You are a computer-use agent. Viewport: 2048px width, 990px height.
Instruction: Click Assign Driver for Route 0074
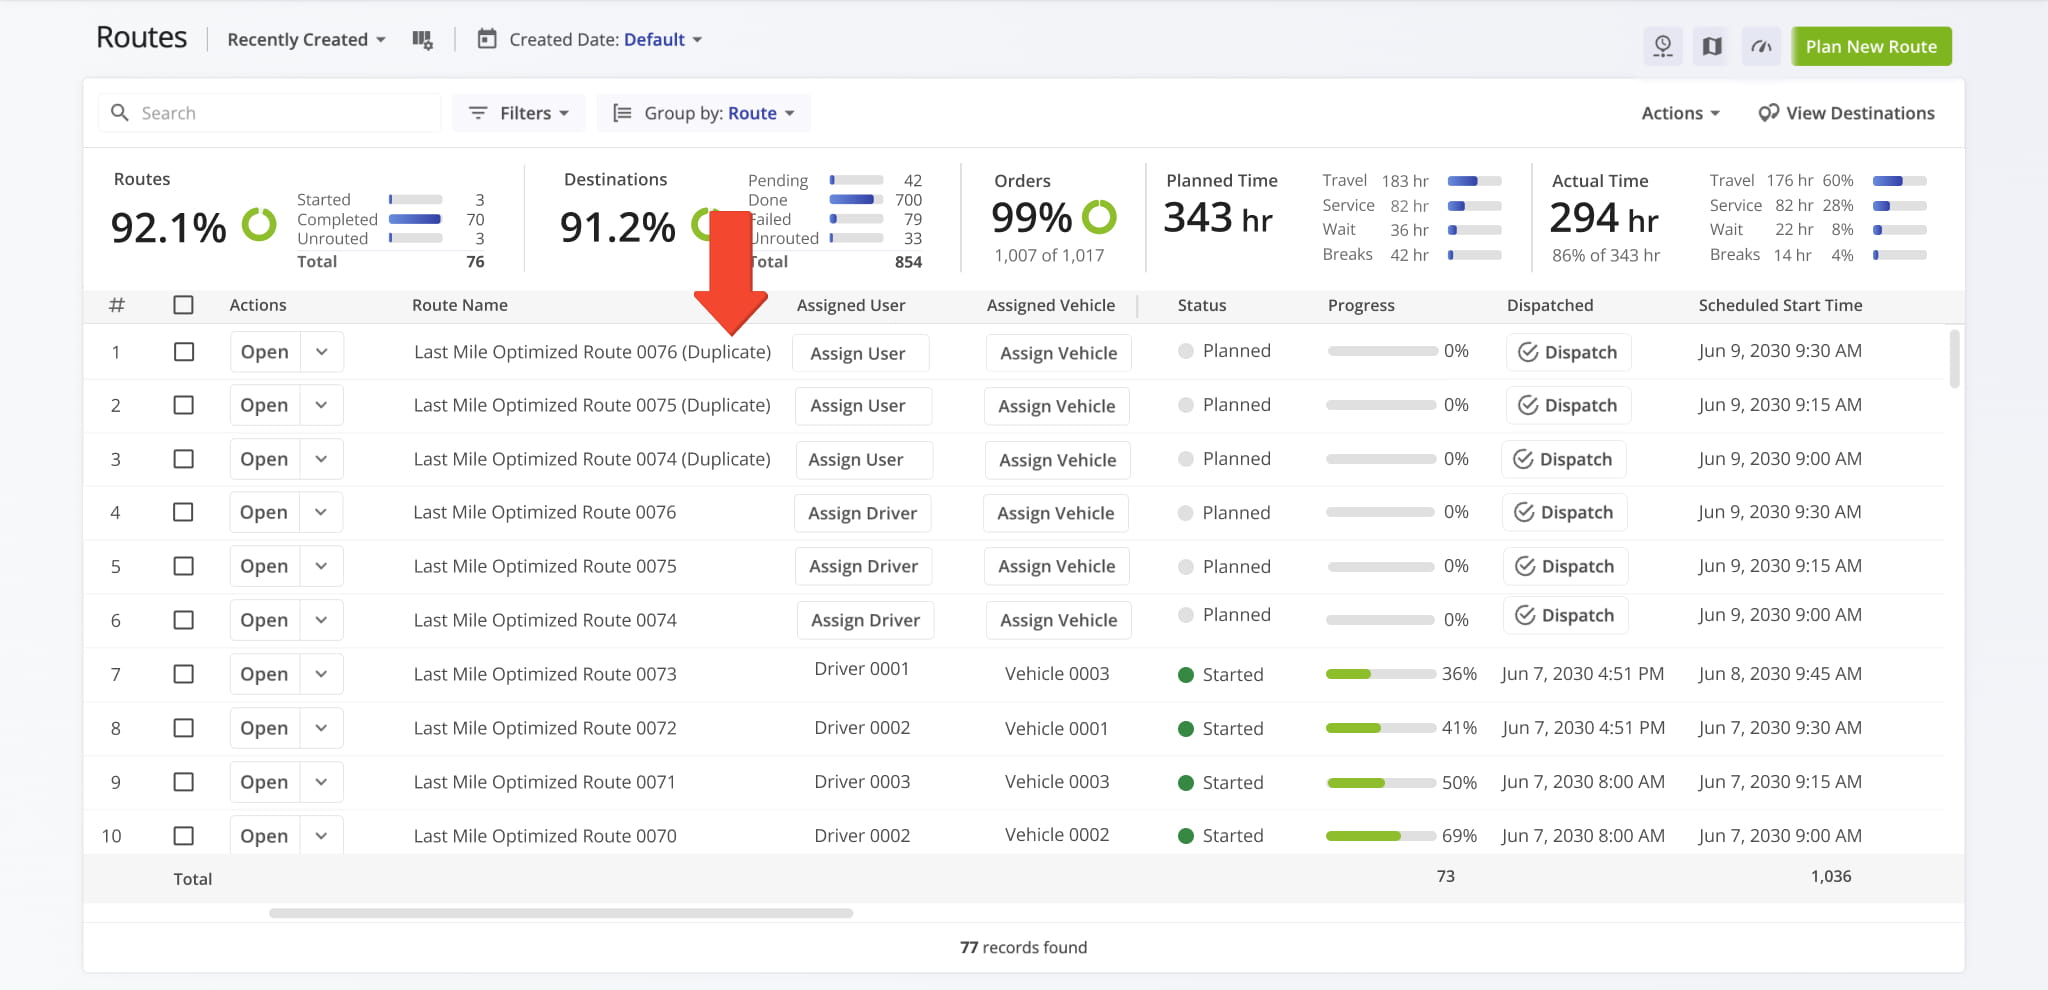coord(865,620)
